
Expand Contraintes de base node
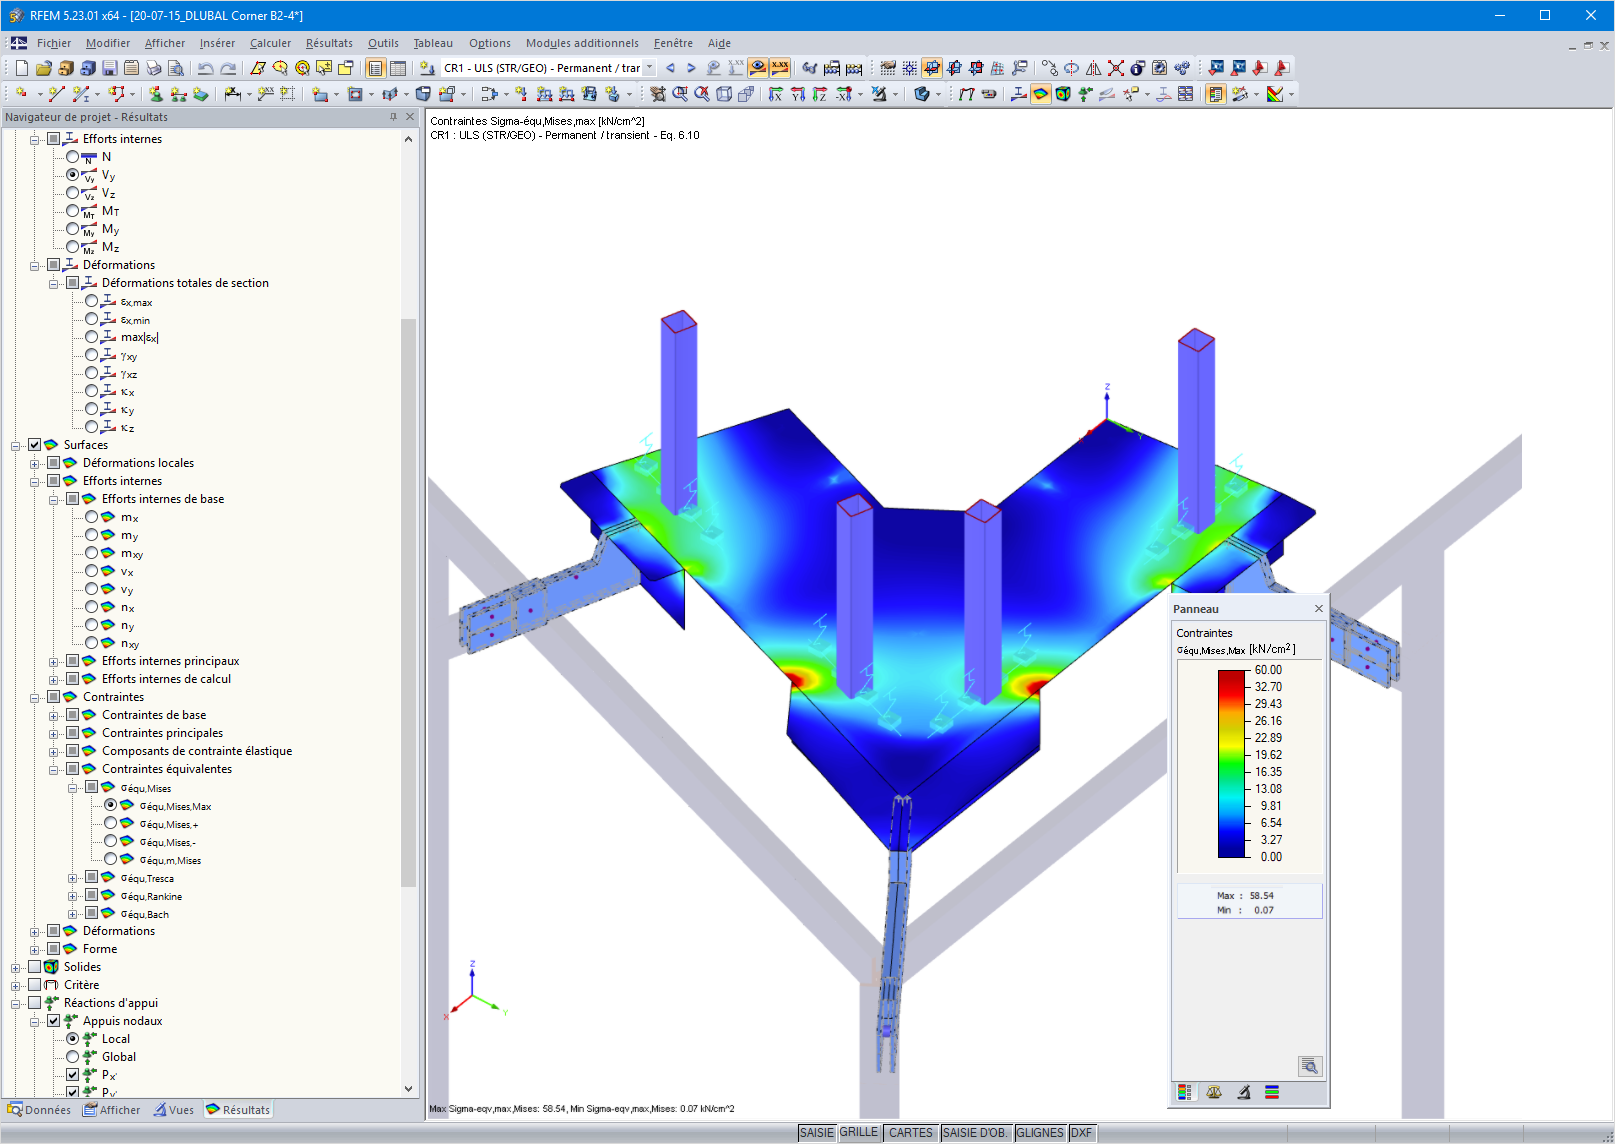(54, 716)
